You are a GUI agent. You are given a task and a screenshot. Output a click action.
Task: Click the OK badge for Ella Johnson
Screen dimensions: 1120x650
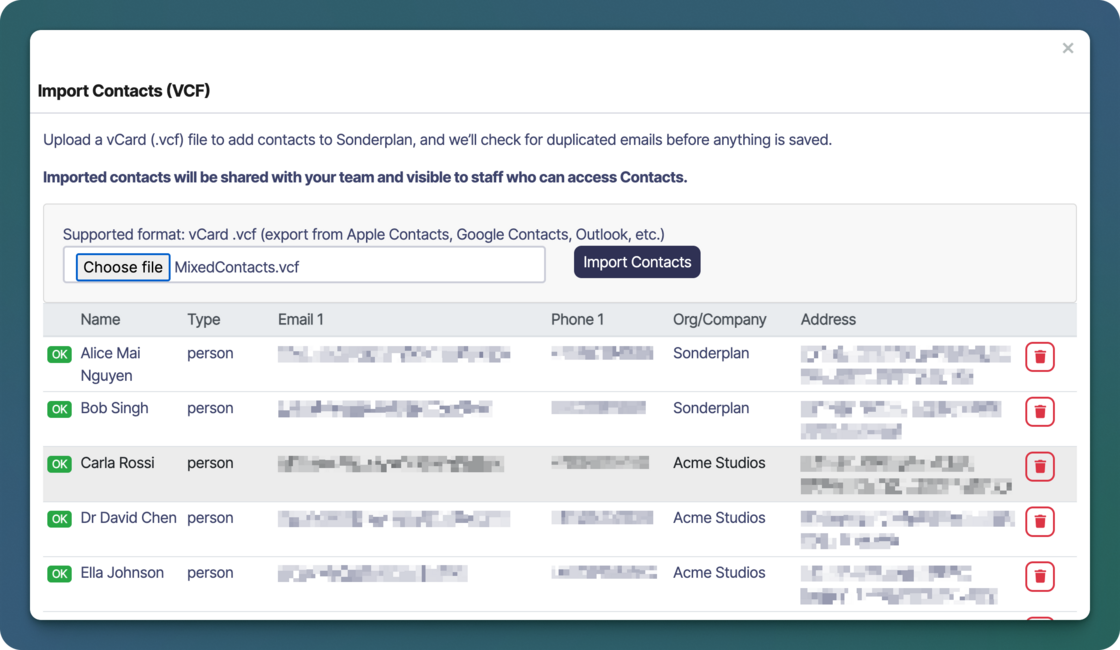(x=59, y=573)
